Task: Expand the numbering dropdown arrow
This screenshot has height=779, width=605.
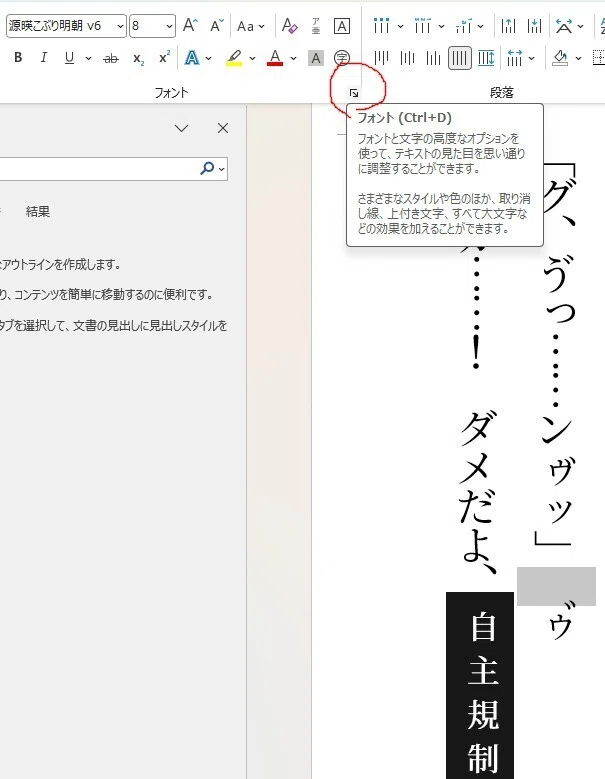Action: (x=441, y=26)
